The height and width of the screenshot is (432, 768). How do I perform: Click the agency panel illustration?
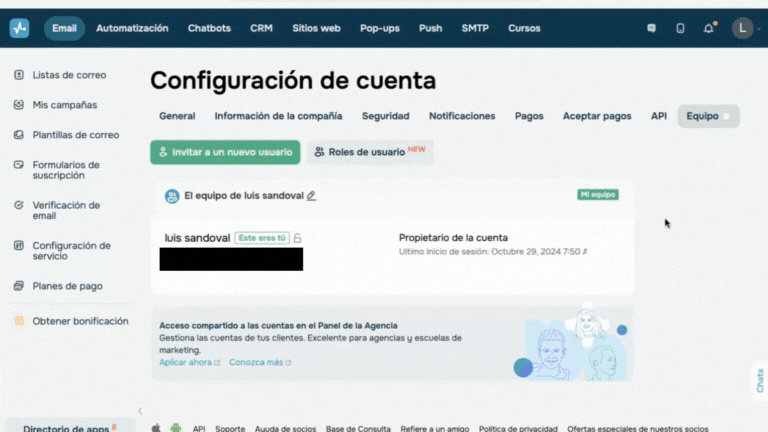[571, 344]
